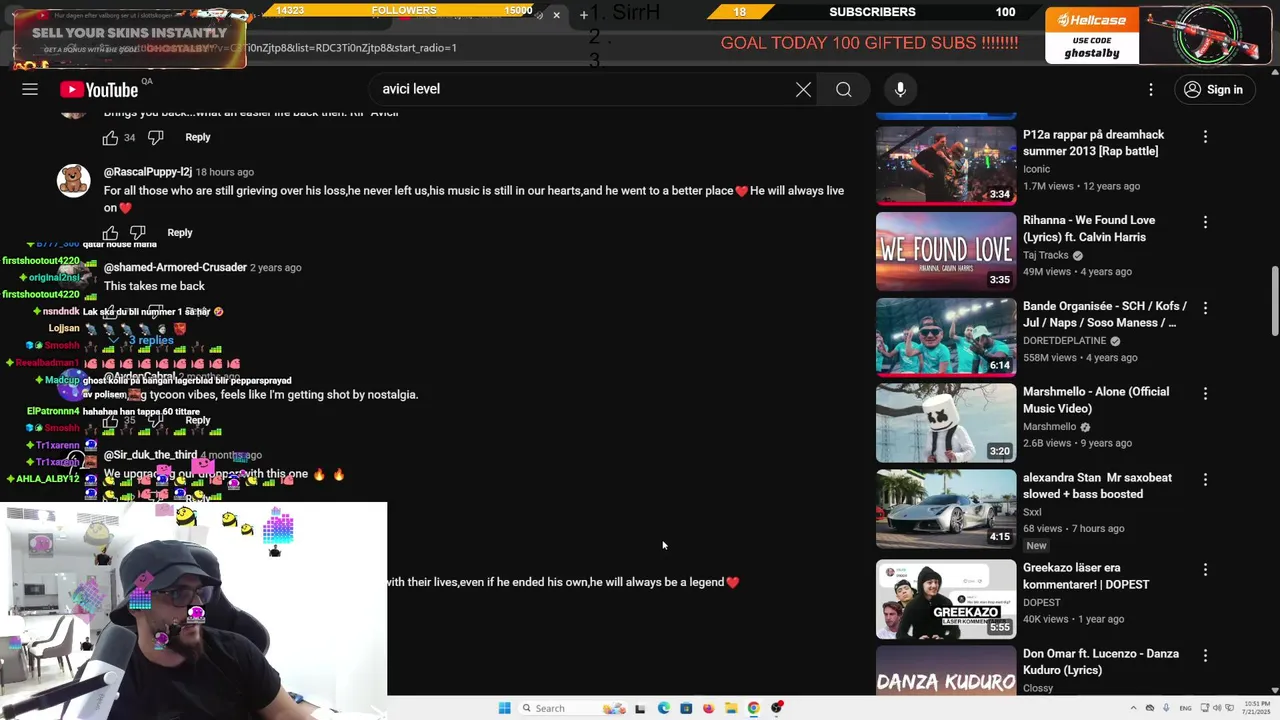
Task: Open options menu for the P12a rappar video
Action: (x=1205, y=136)
